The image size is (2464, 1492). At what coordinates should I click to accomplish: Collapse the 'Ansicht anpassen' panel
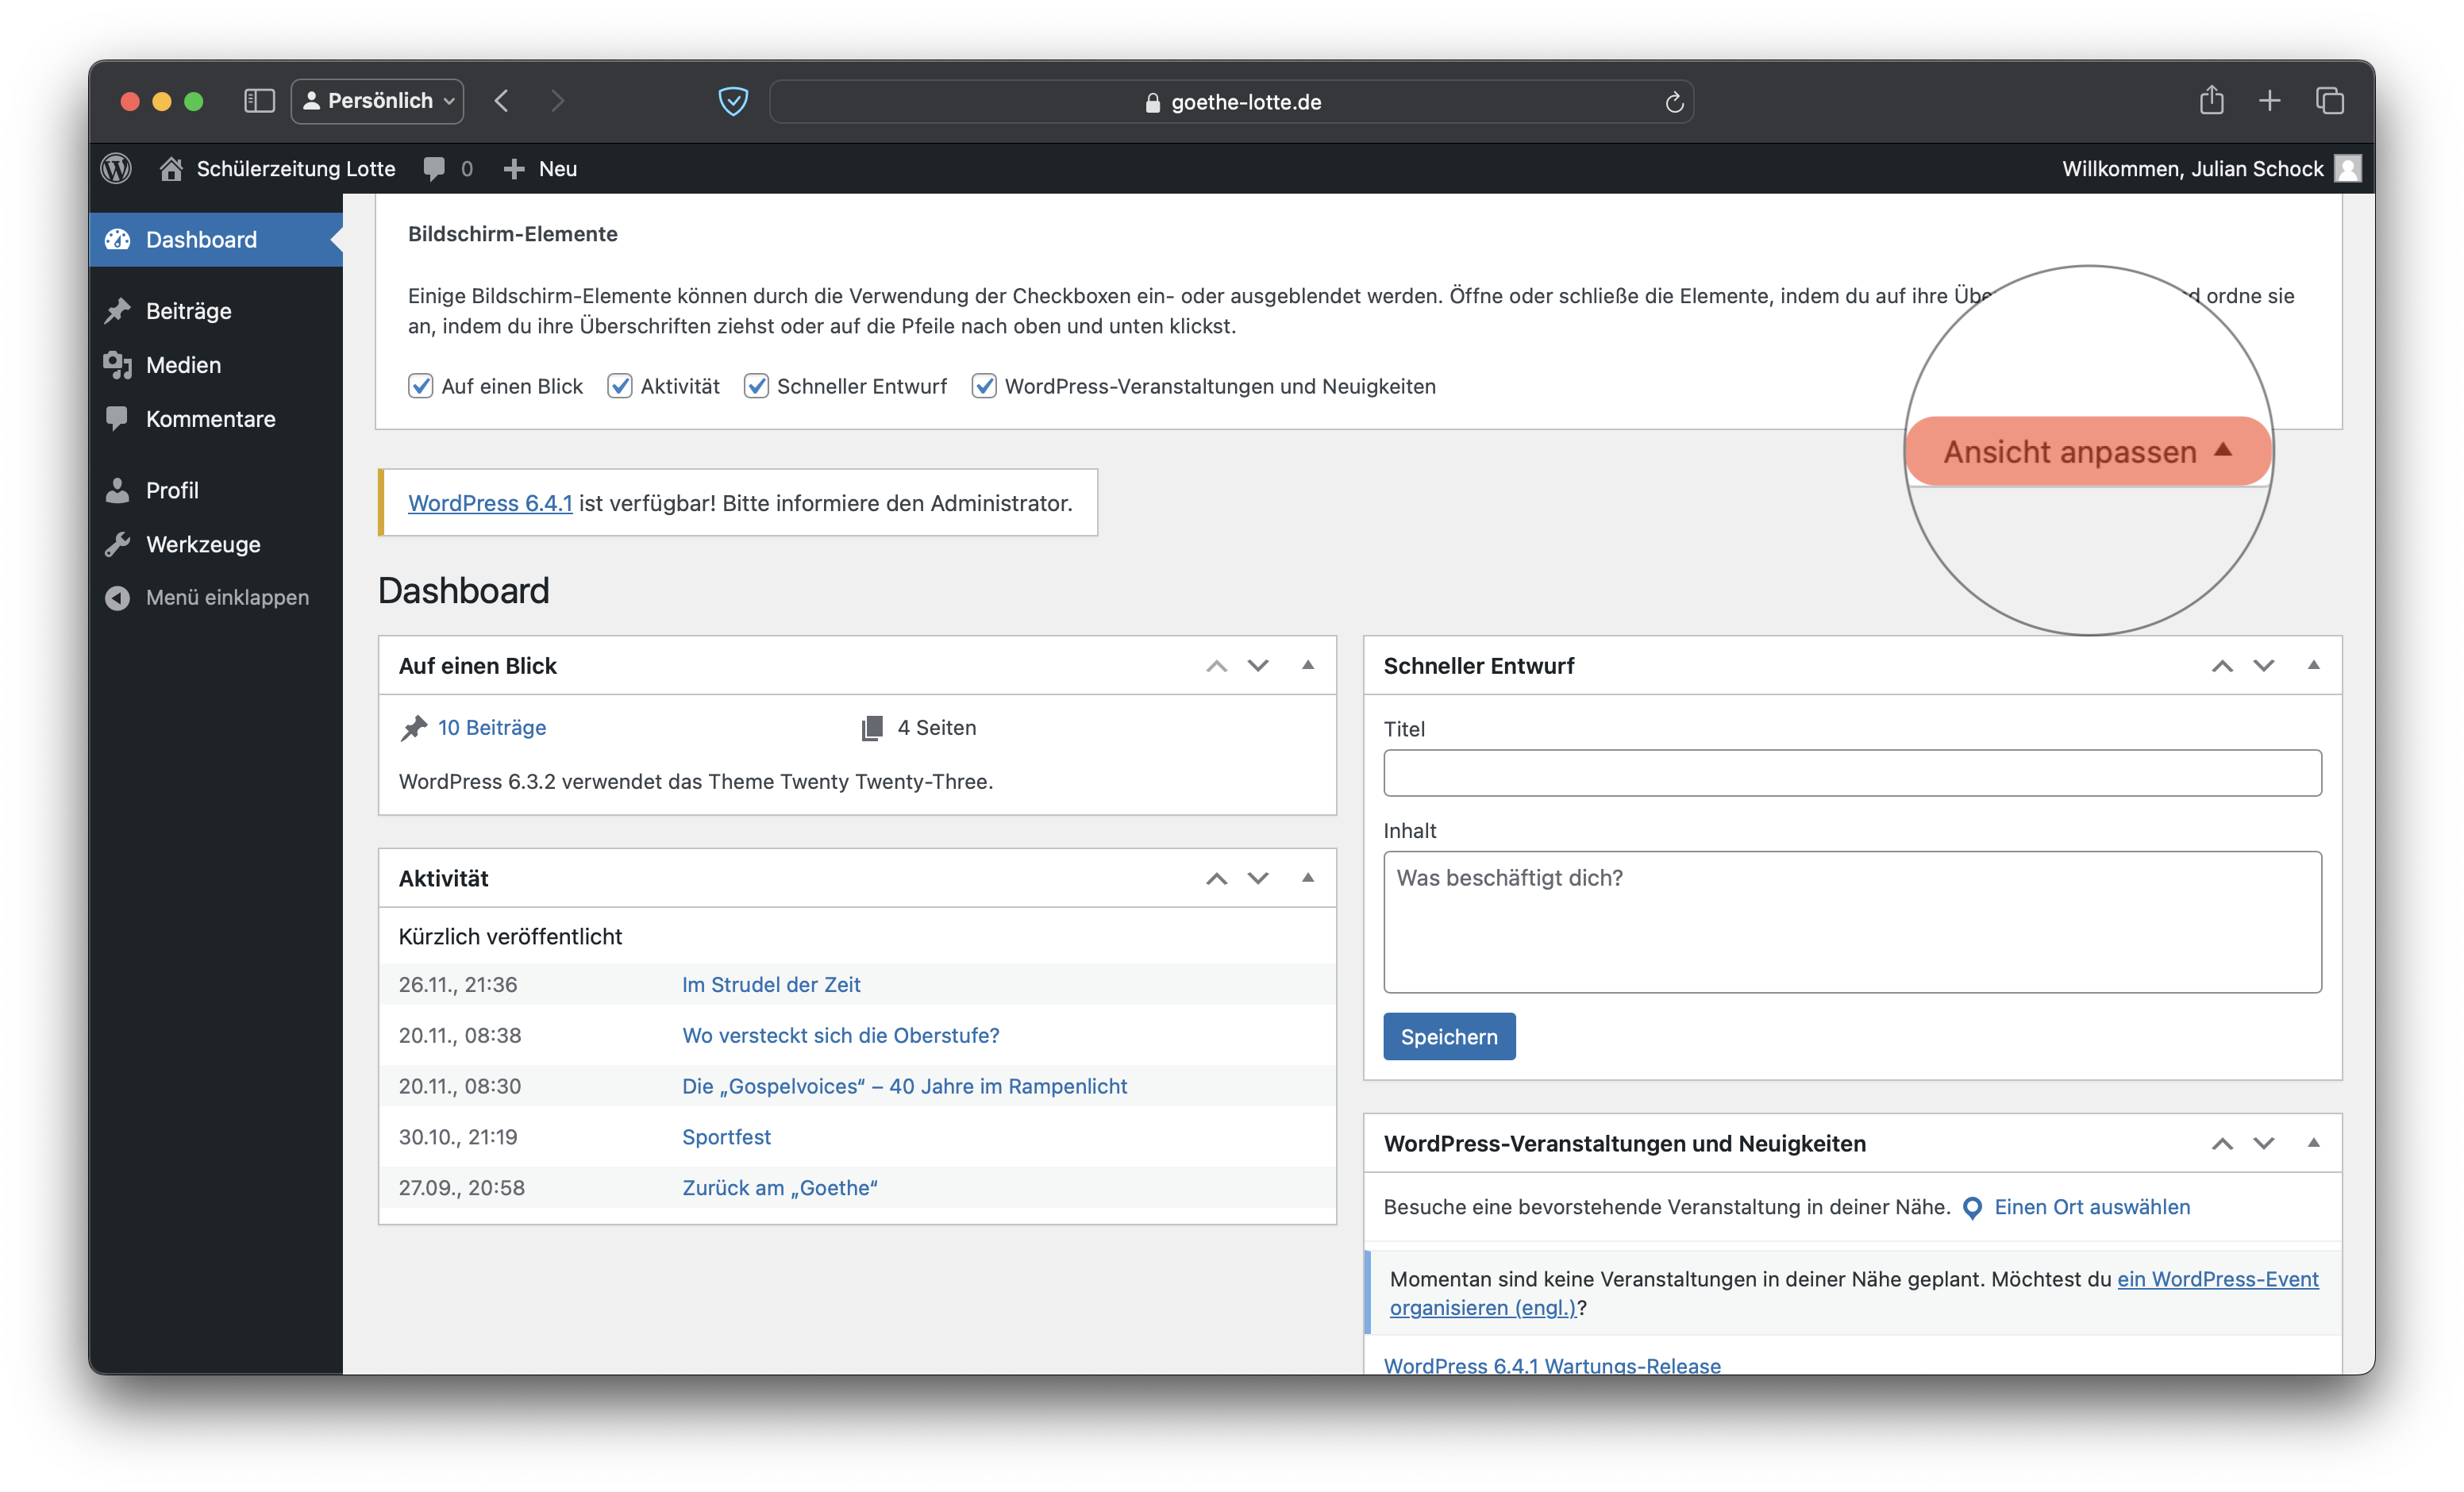pyautogui.click(x=2087, y=452)
